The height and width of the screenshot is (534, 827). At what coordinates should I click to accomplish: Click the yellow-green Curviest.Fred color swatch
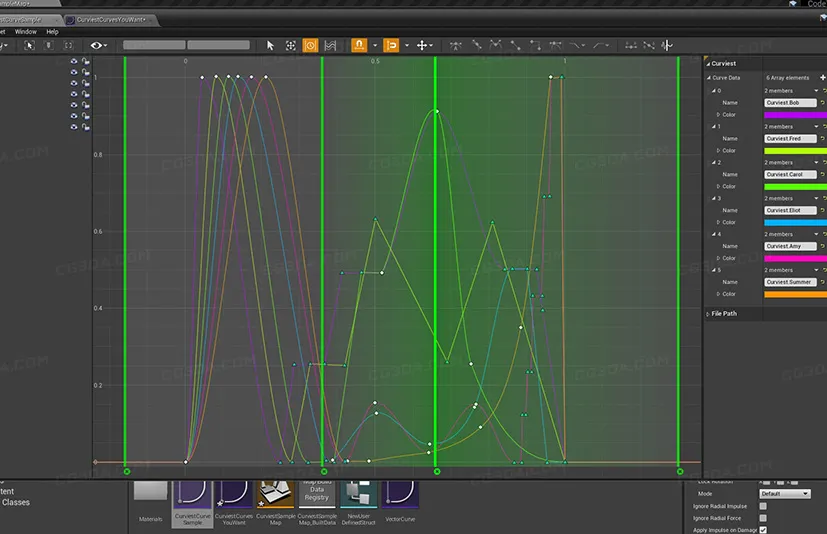tap(795, 150)
